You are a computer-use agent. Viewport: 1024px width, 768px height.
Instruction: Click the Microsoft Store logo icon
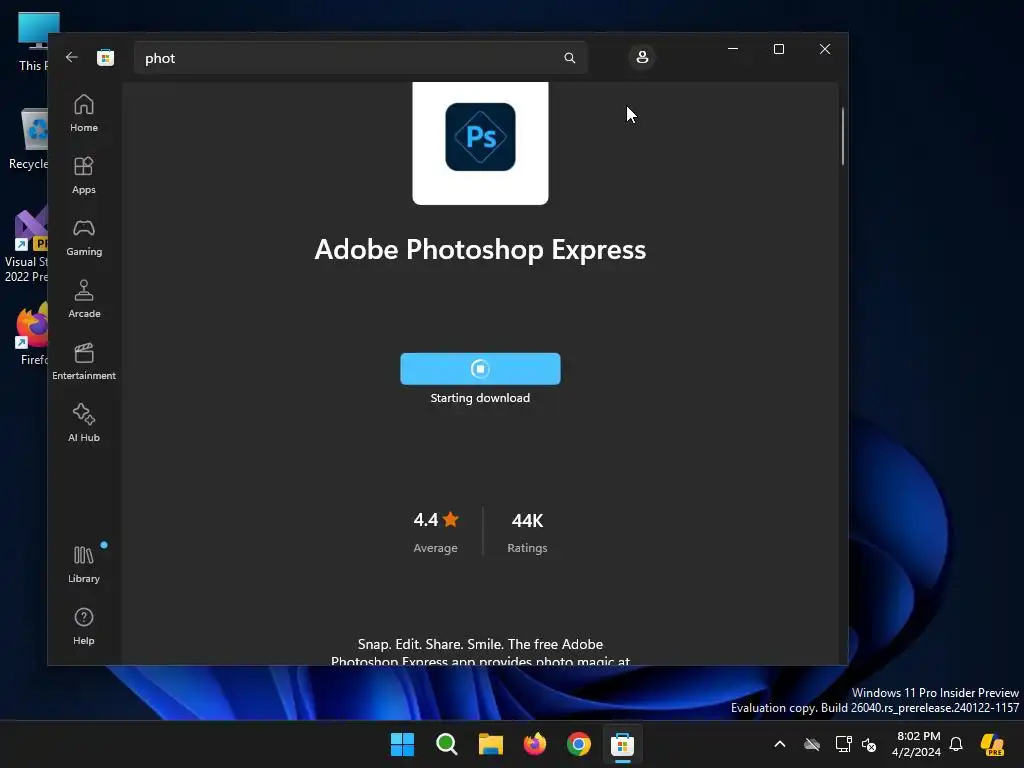click(105, 57)
